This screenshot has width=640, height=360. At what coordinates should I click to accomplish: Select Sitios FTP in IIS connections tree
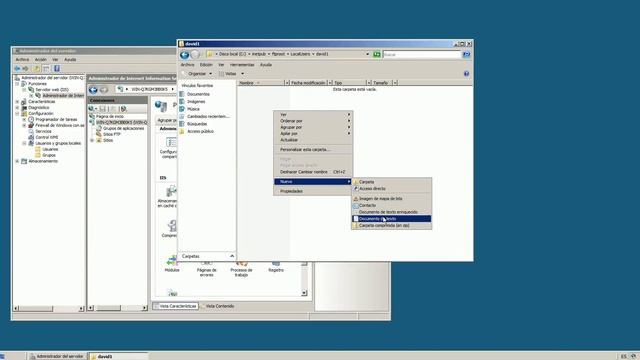tap(112, 134)
